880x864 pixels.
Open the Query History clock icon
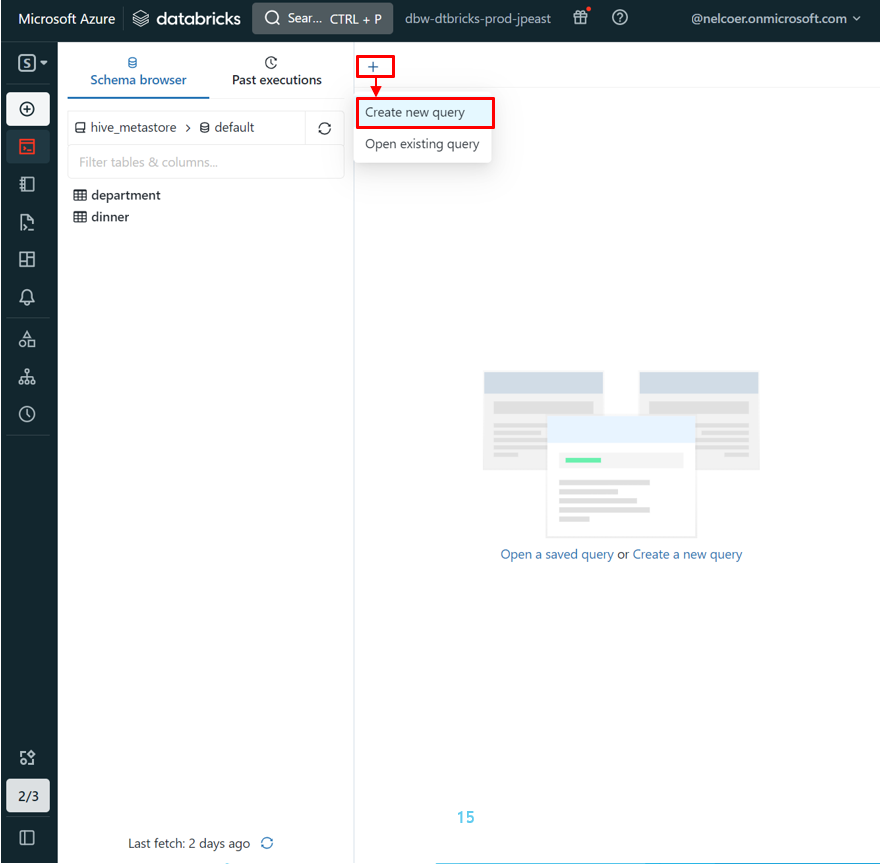point(27,414)
